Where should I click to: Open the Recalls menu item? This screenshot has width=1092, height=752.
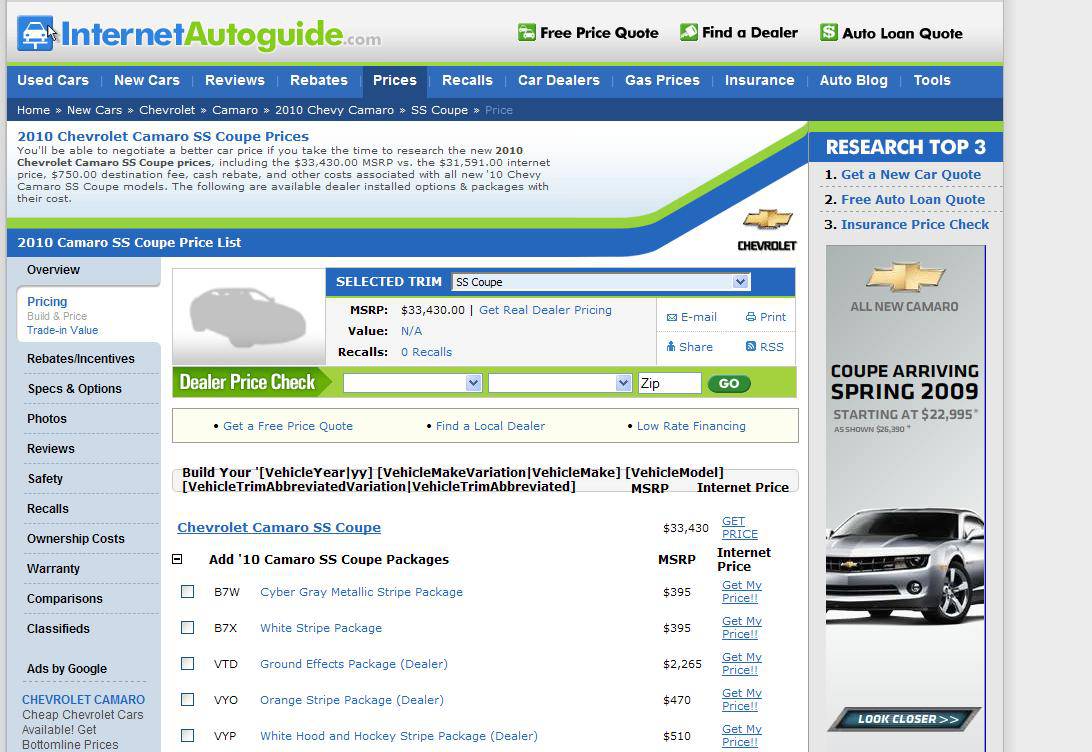pyautogui.click(x=467, y=80)
